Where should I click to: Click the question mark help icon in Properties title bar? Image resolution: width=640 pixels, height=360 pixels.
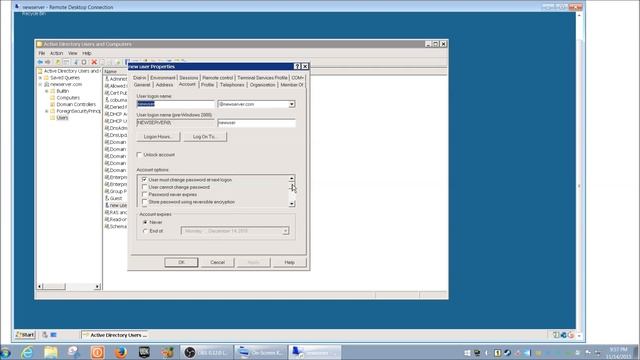coord(297,67)
